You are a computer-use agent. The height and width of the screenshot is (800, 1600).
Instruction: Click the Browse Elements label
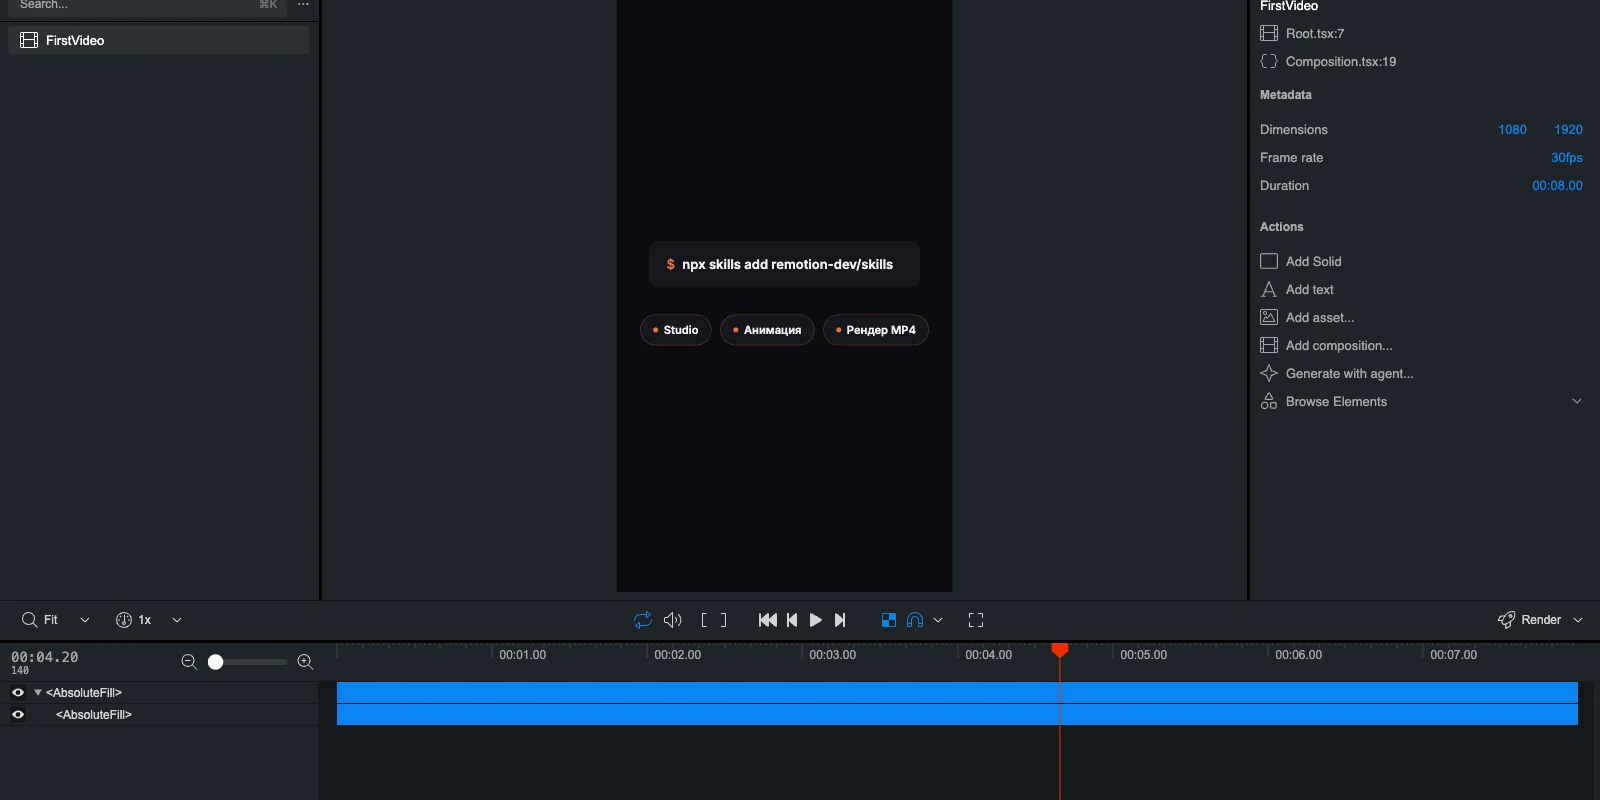(1336, 401)
